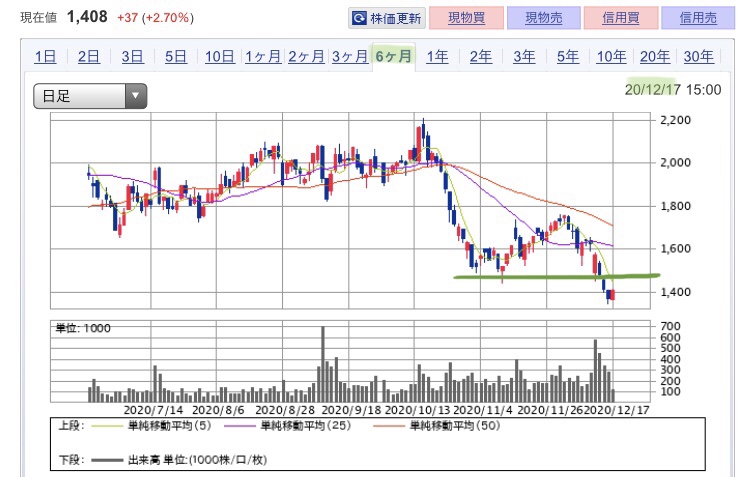Switch to the 3ヶ月 chart period
The height and width of the screenshot is (477, 742).
[x=350, y=56]
